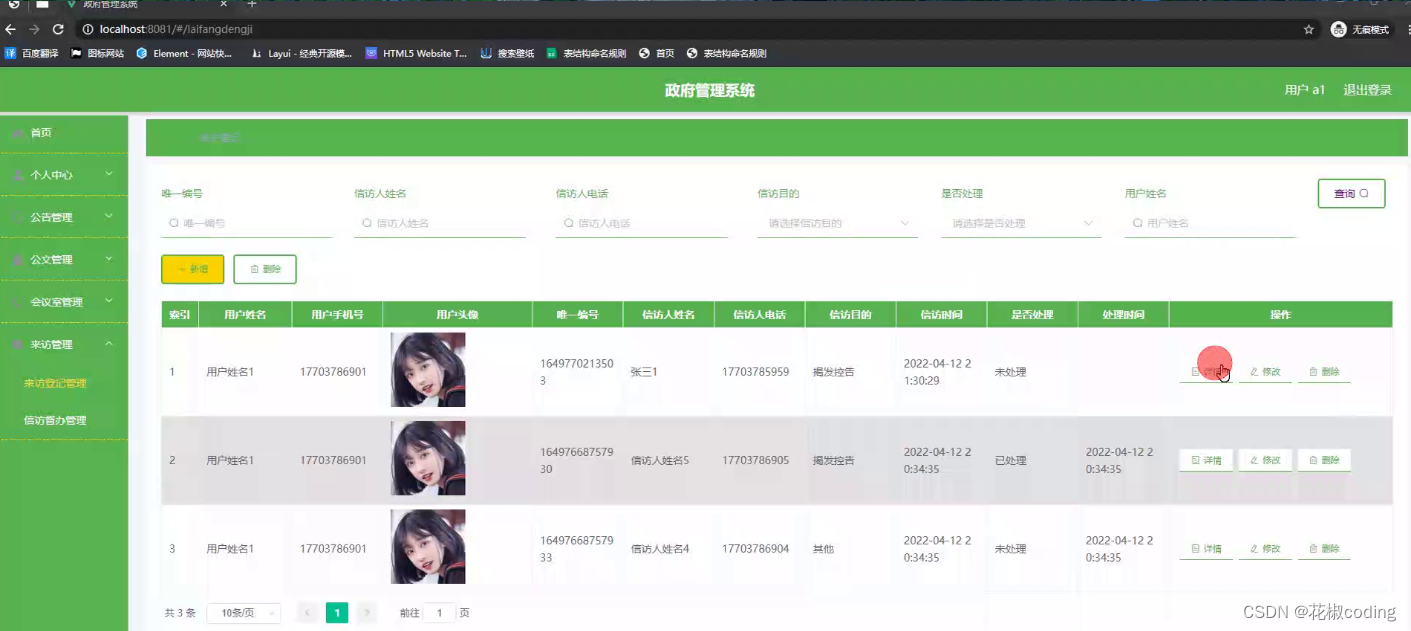Viewport: 1411px width, 631px height.
Task: Click the top 删除 batch delete icon
Action: [264, 269]
